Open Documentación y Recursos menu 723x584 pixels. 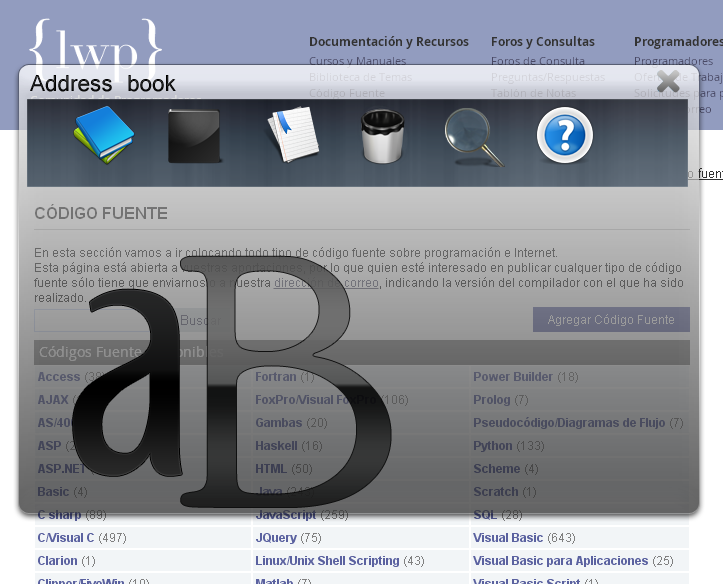389,41
